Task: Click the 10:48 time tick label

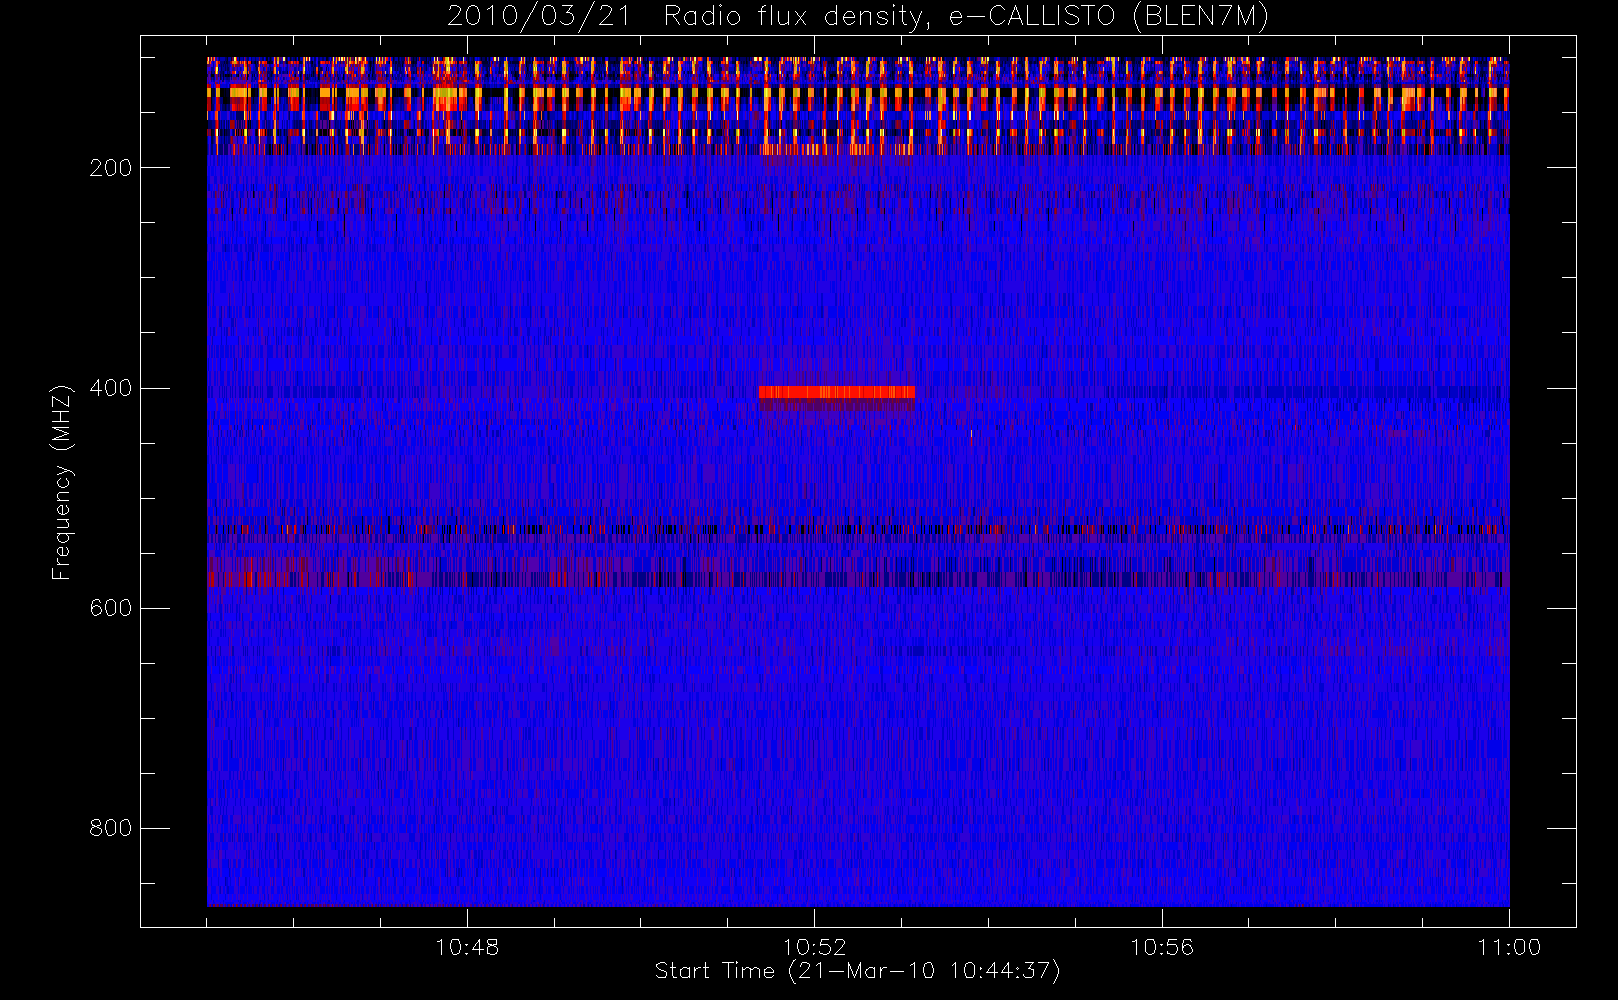Action: [467, 947]
